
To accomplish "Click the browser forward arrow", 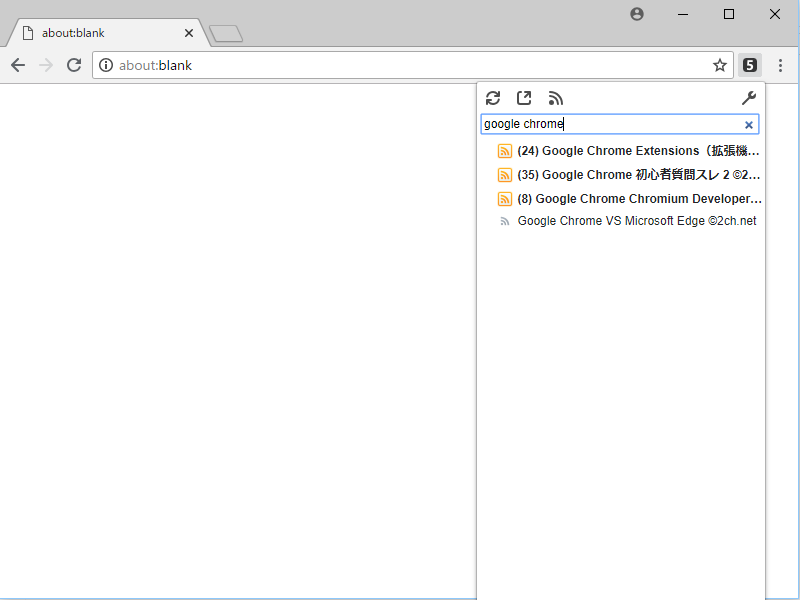I will (46, 65).
